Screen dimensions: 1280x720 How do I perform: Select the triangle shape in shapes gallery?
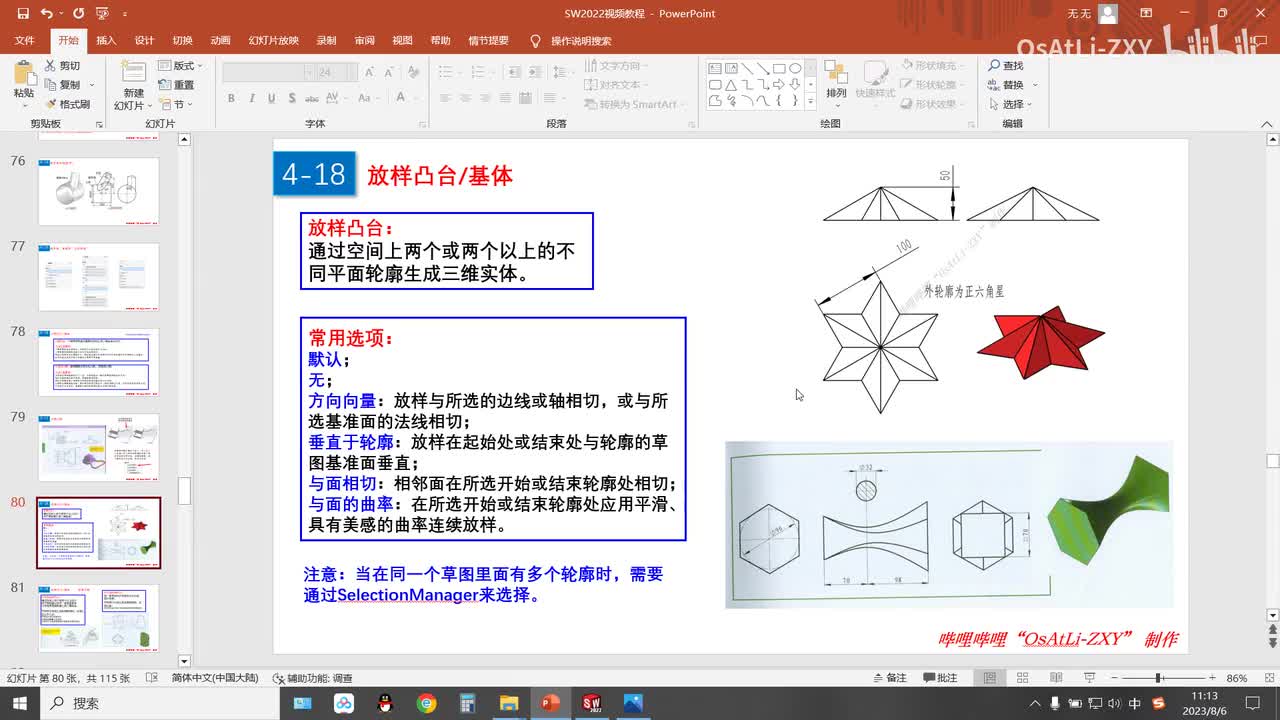pyautogui.click(x=731, y=85)
